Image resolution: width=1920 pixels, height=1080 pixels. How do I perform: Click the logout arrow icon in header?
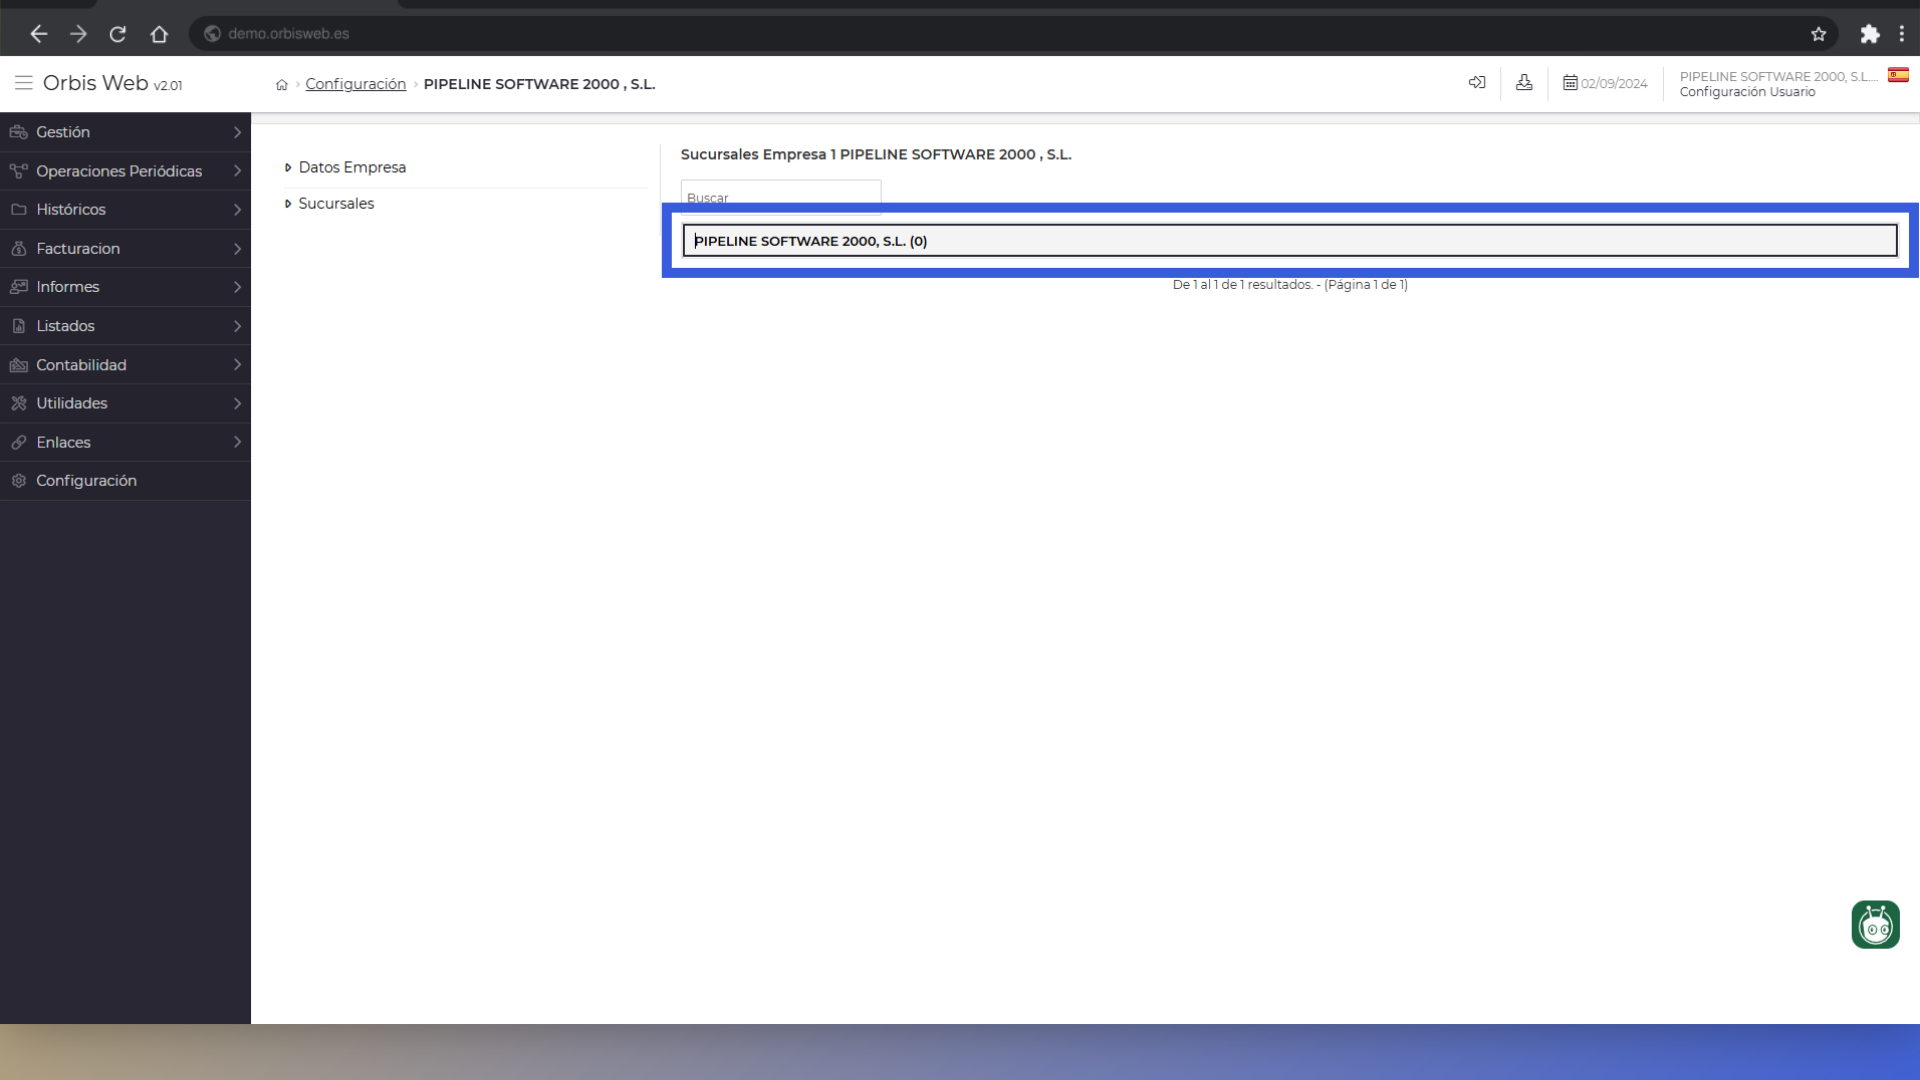[1477, 83]
